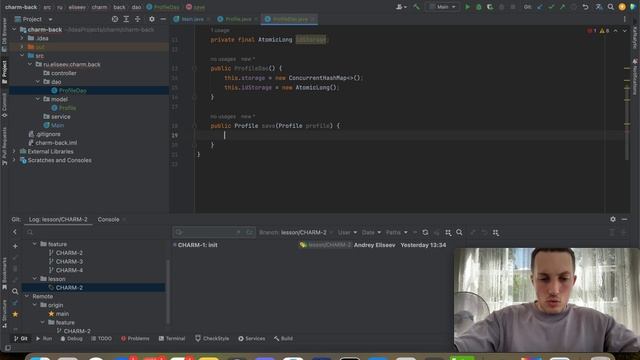
Task: Collapse the charm-back project root node
Action: point(14,29)
